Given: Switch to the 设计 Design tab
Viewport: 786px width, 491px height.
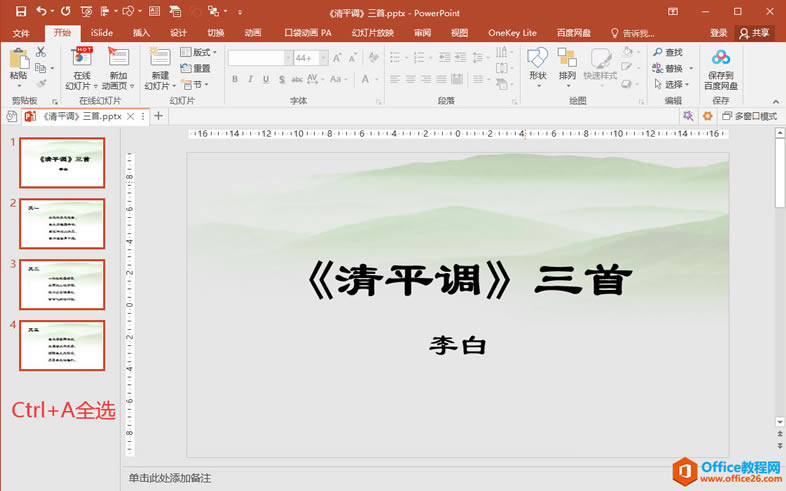Looking at the screenshot, I should point(178,33).
